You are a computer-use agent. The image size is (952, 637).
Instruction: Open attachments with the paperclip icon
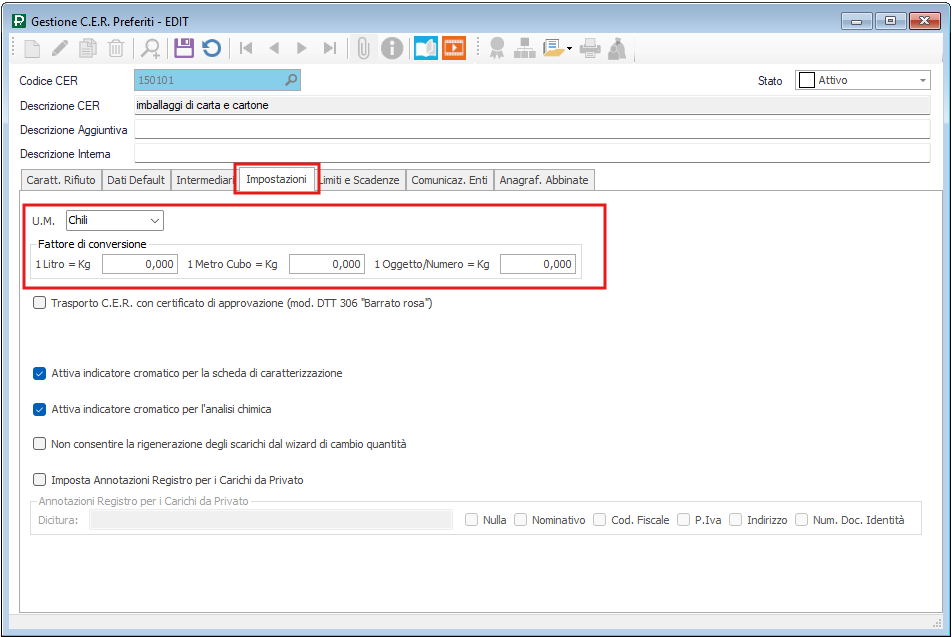pyautogui.click(x=363, y=47)
